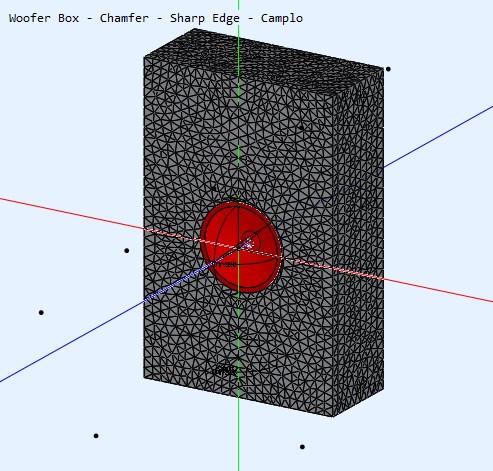The width and height of the screenshot is (493, 471).
Task: Select the meshed right side face of the box
Action: (358, 242)
